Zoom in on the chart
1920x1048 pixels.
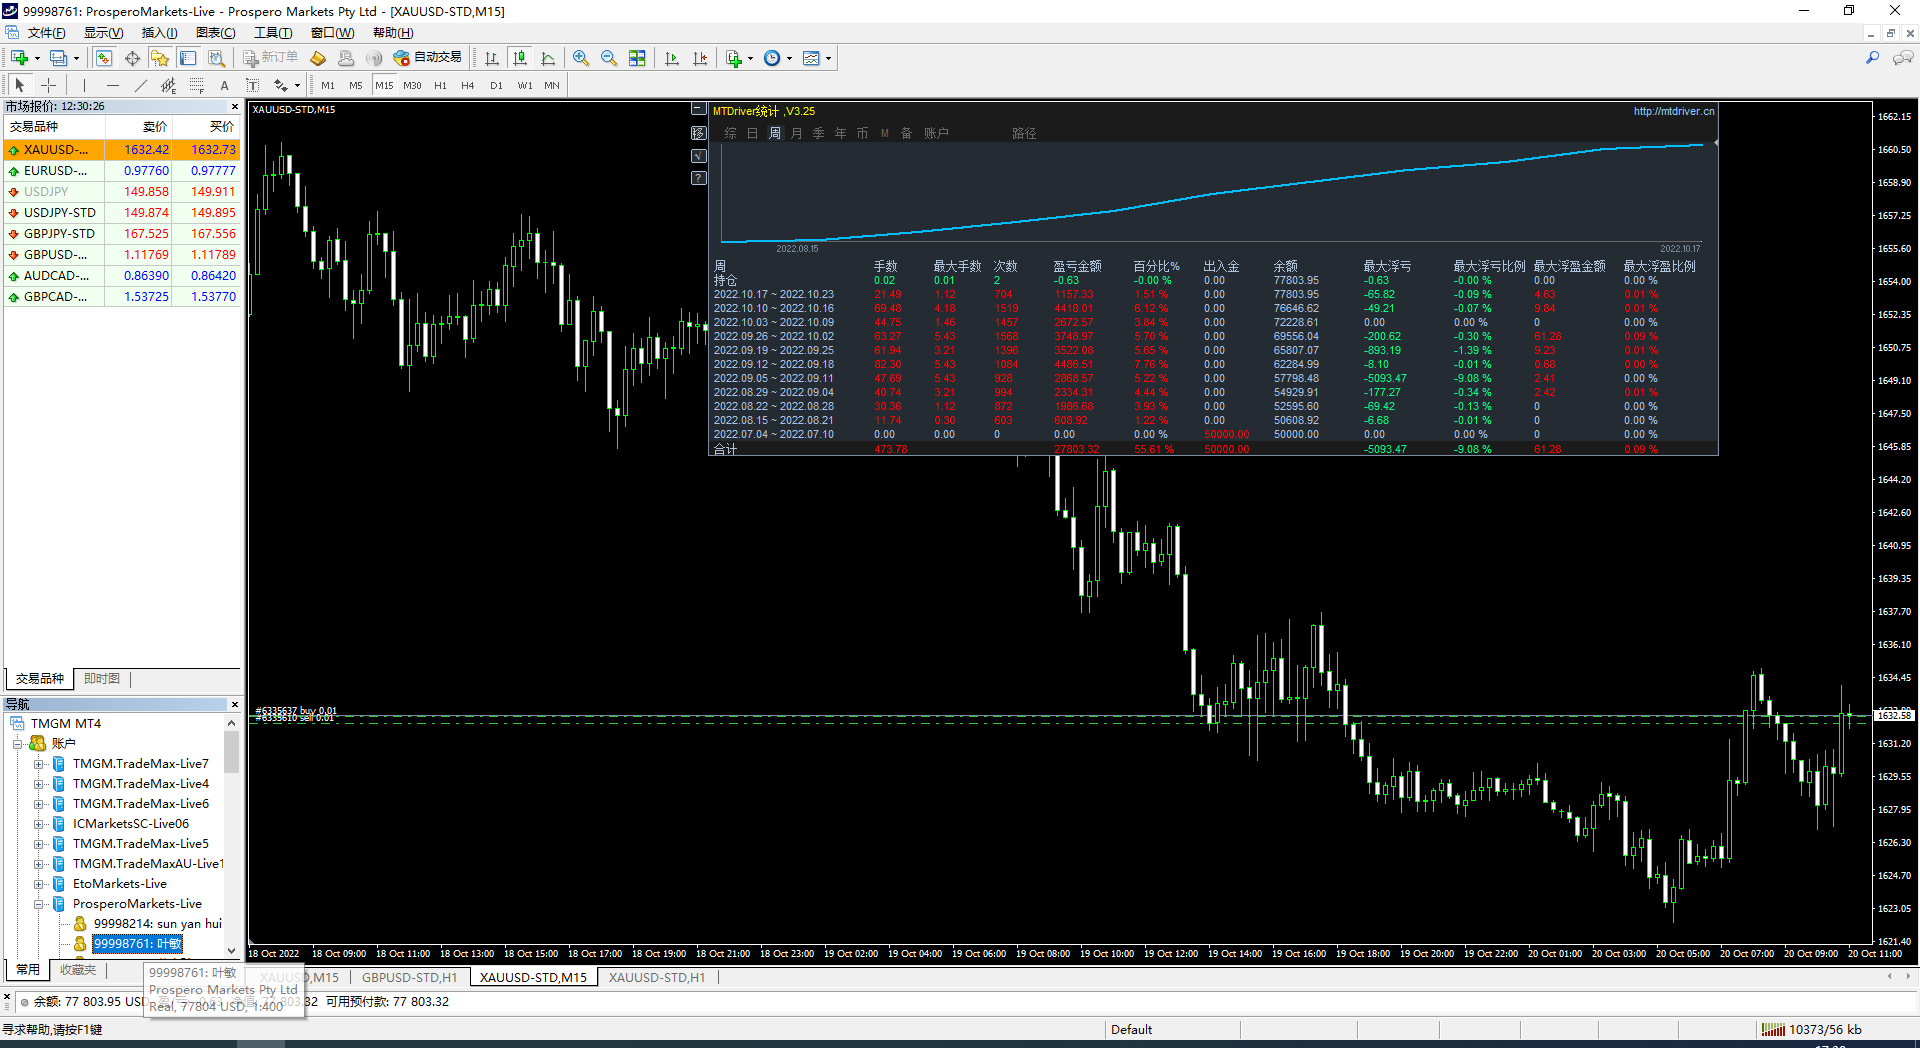[x=581, y=58]
